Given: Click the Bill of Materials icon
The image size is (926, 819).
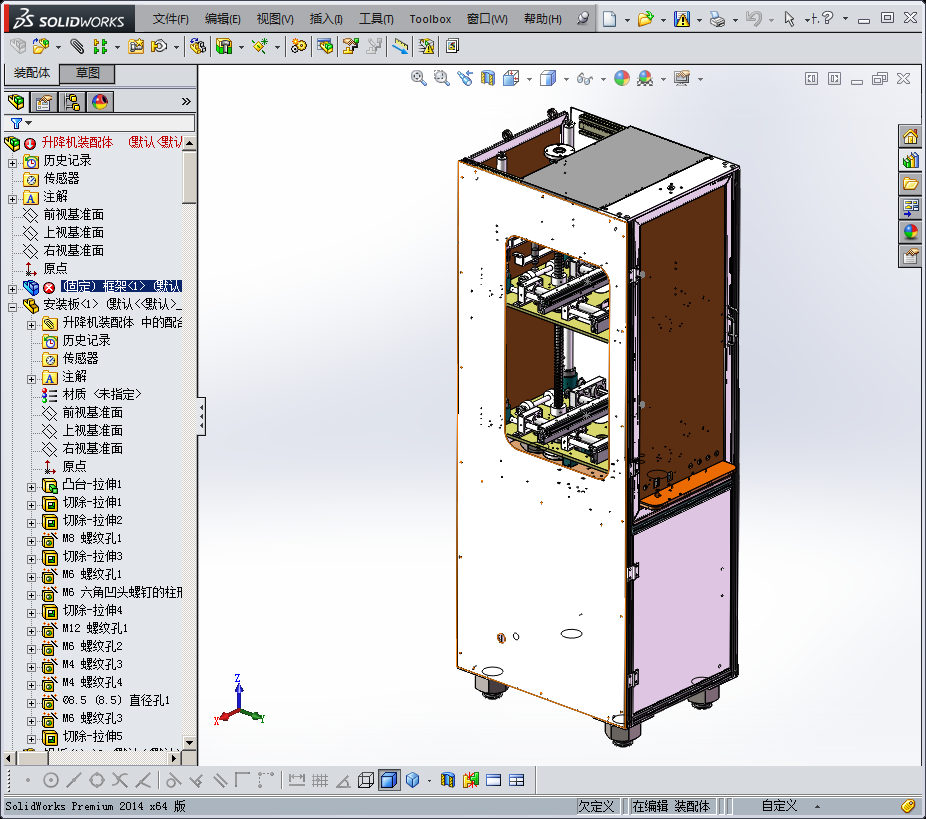Looking at the screenshot, I should (325, 46).
